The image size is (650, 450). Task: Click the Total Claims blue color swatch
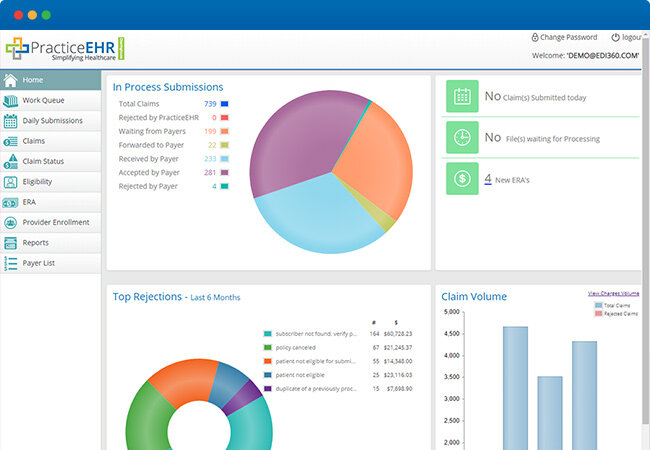pos(225,104)
